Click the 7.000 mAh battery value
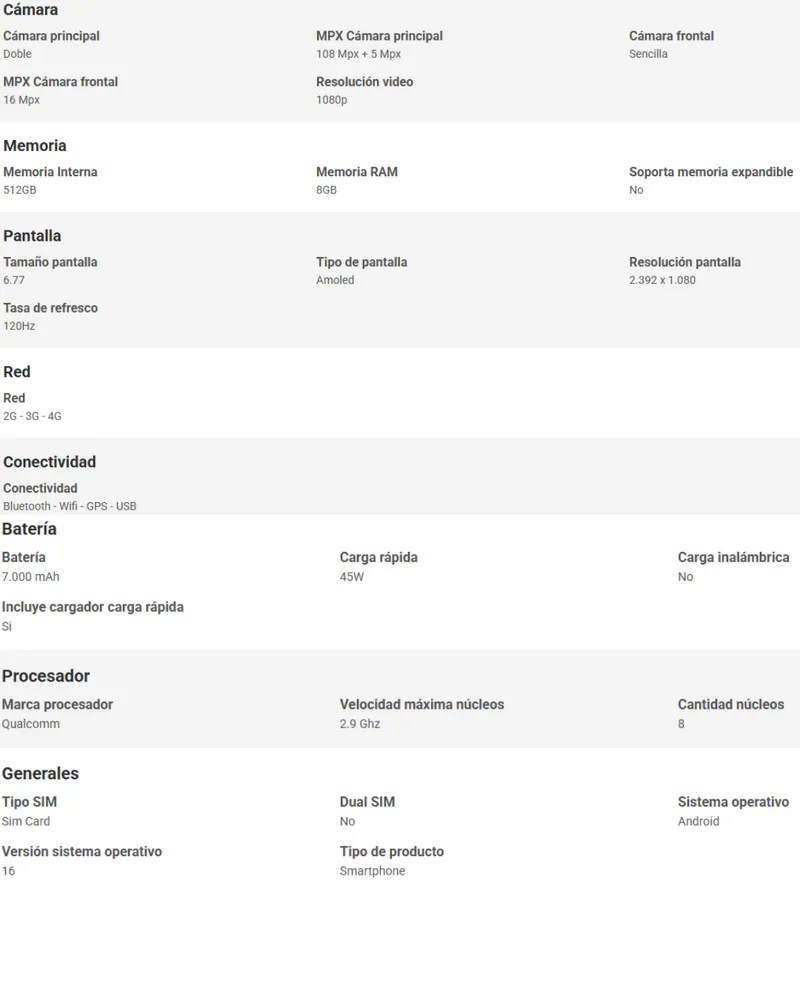 pos(31,577)
